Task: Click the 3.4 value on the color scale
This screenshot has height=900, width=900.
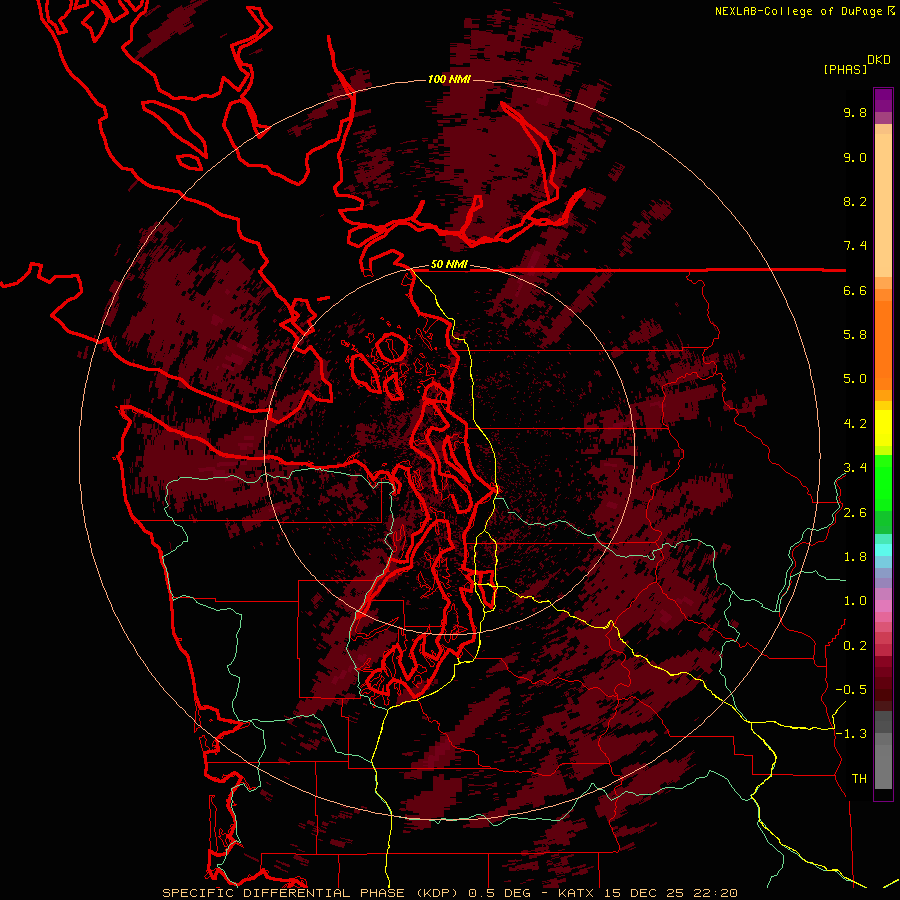Action: [855, 468]
